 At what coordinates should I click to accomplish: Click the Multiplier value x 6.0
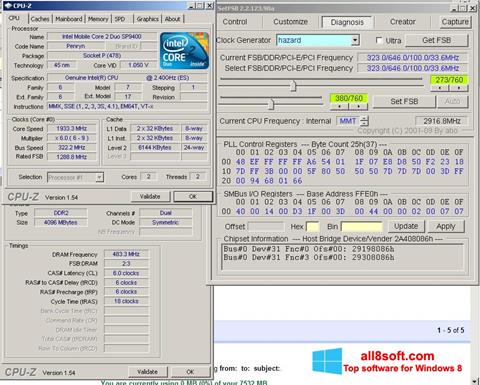click(72, 138)
